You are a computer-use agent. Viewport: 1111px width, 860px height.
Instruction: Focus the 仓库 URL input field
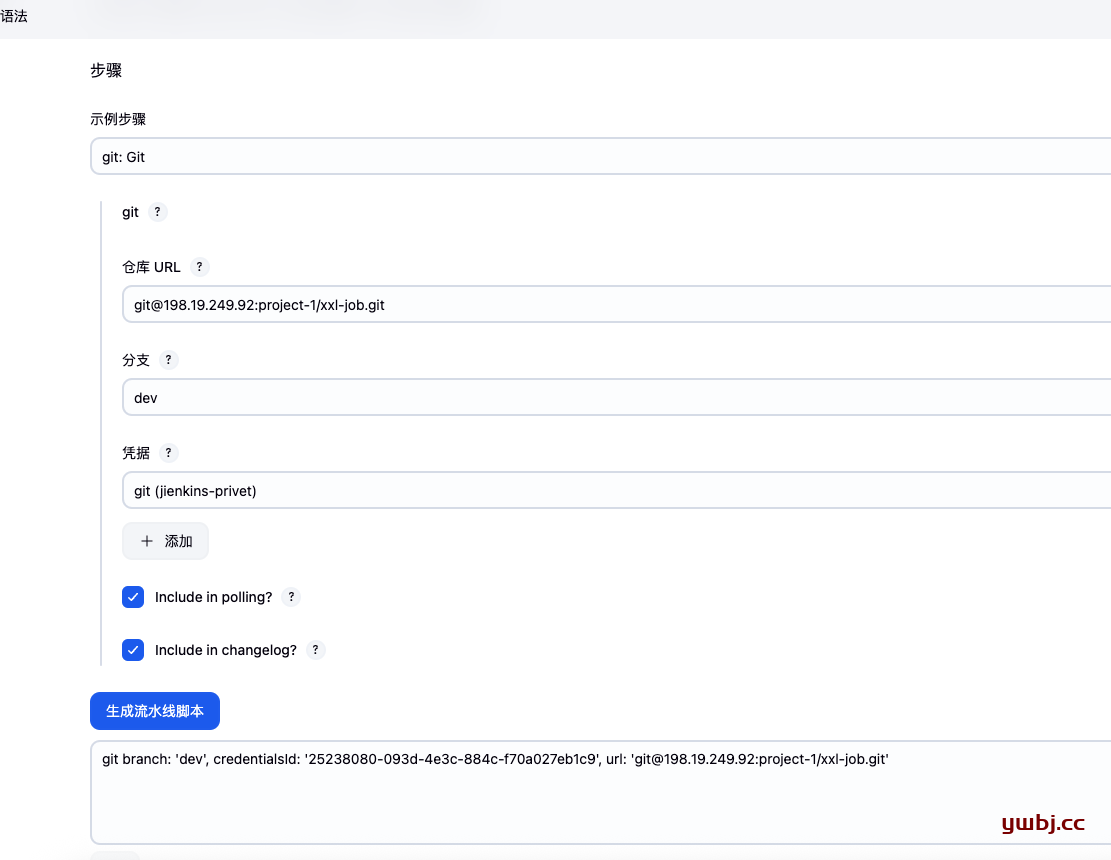coord(616,305)
